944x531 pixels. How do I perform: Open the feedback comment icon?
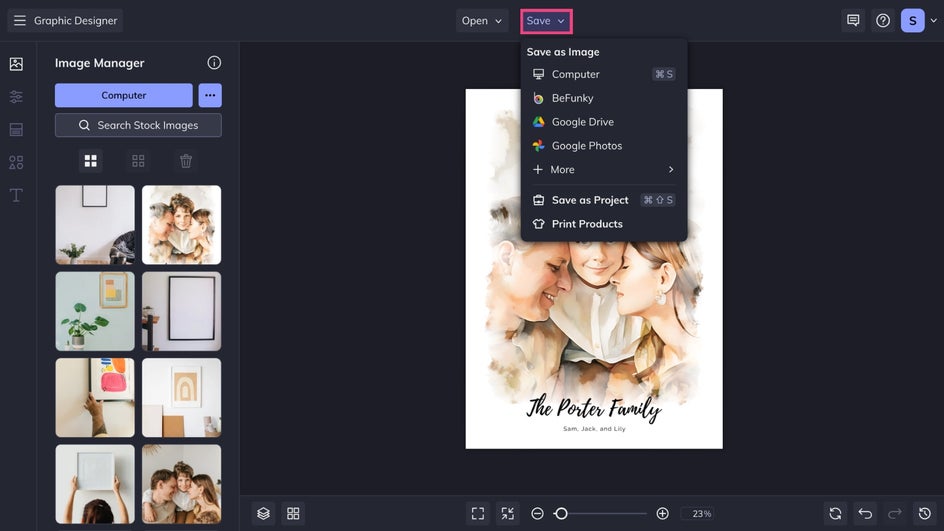tap(853, 20)
